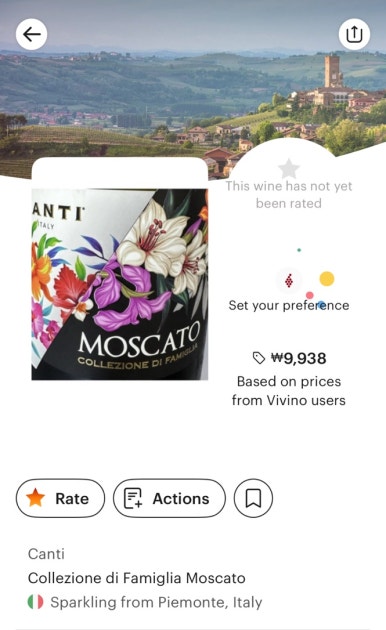Open the Actions button
Screen dimensions: 386x630
pos(170,498)
